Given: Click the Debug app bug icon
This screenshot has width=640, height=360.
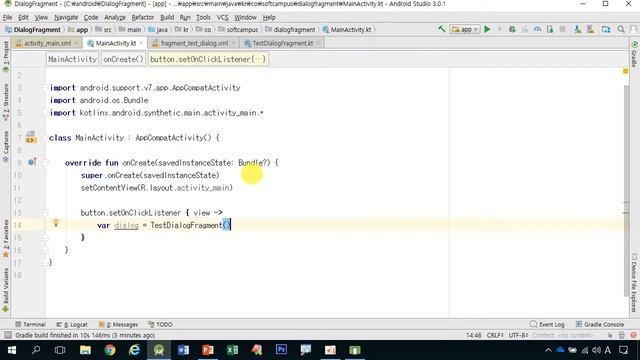Looking at the screenshot, I should point(512,29).
